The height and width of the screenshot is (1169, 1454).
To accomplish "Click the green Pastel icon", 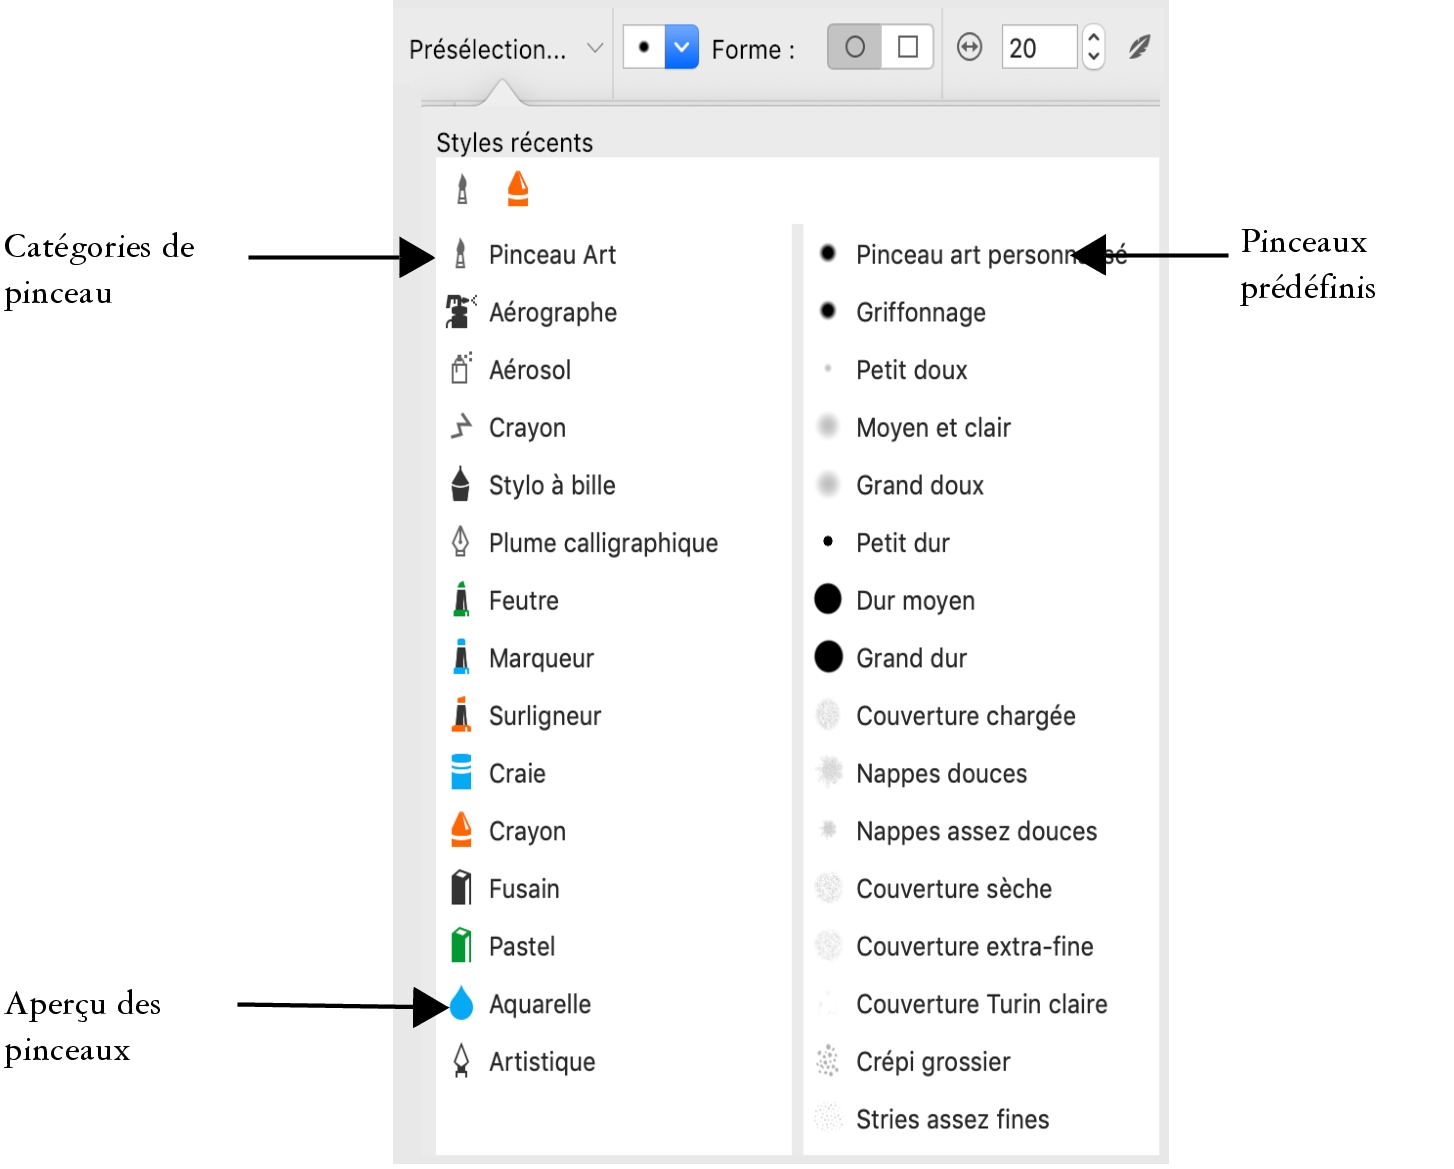I will click(461, 946).
